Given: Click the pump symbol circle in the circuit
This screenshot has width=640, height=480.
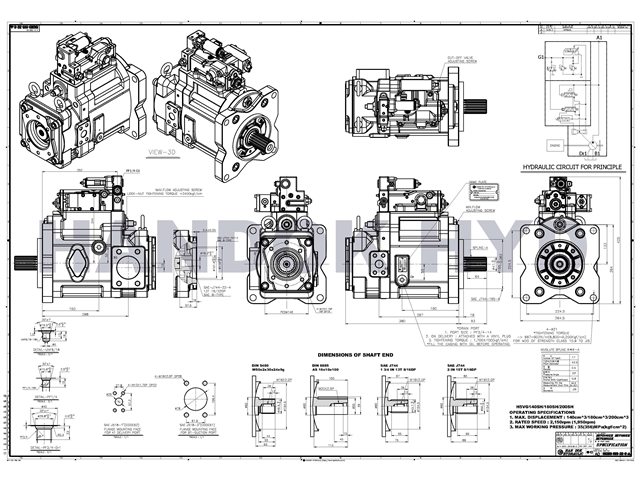Looking at the screenshot, I should (593, 144).
